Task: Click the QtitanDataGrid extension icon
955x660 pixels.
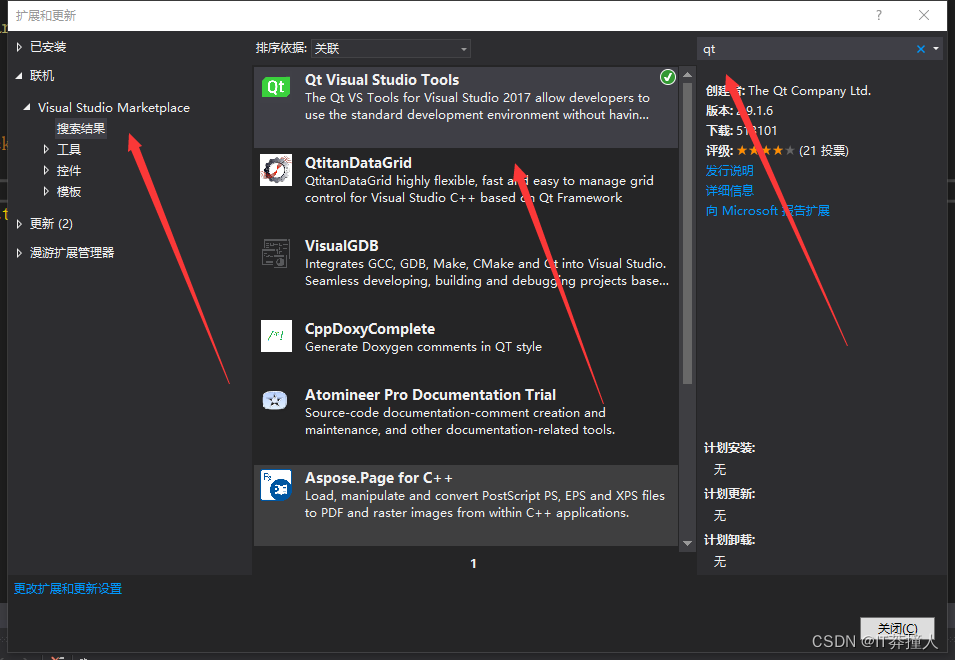Action: point(276,170)
